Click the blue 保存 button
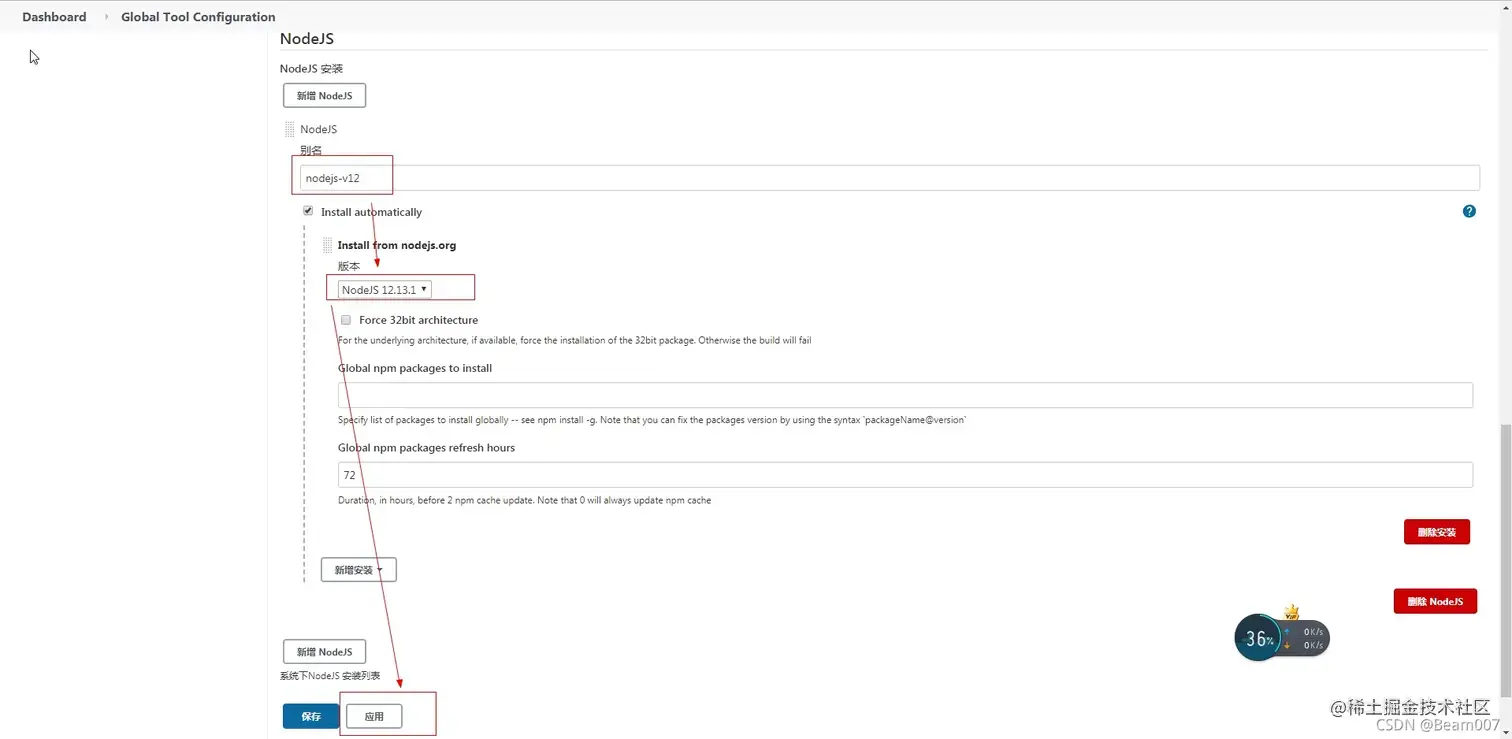This screenshot has width=1512, height=739. pos(311,716)
